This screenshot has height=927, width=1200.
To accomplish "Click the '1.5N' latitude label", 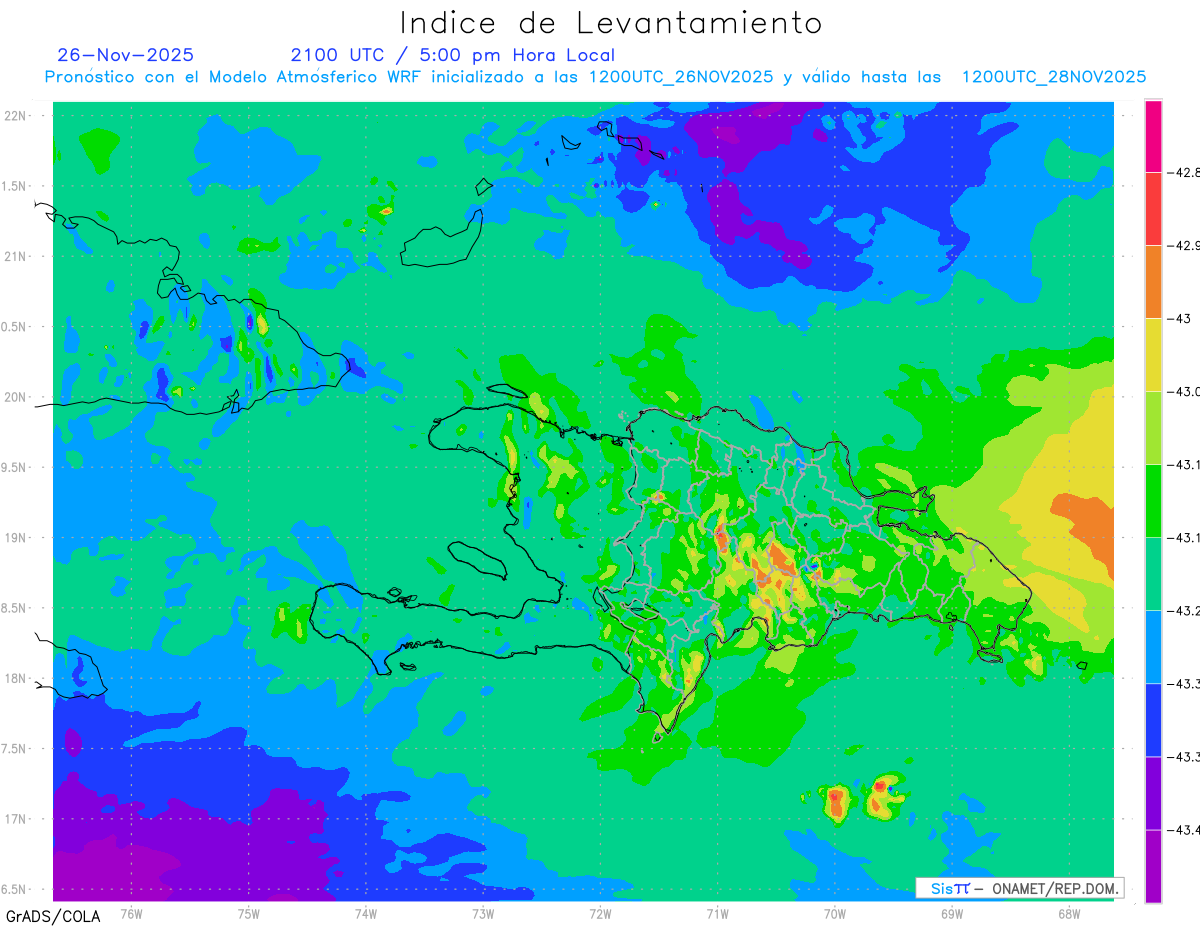I will click(16, 186).
